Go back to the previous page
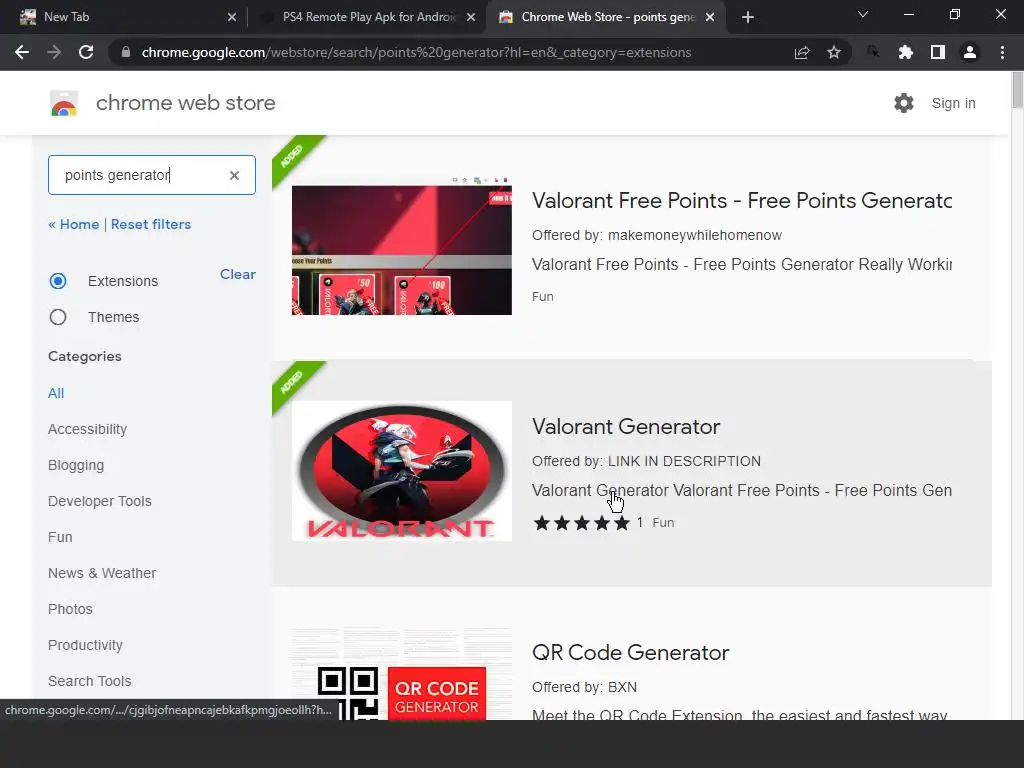The width and height of the screenshot is (1024, 768). pyautogui.click(x=22, y=52)
